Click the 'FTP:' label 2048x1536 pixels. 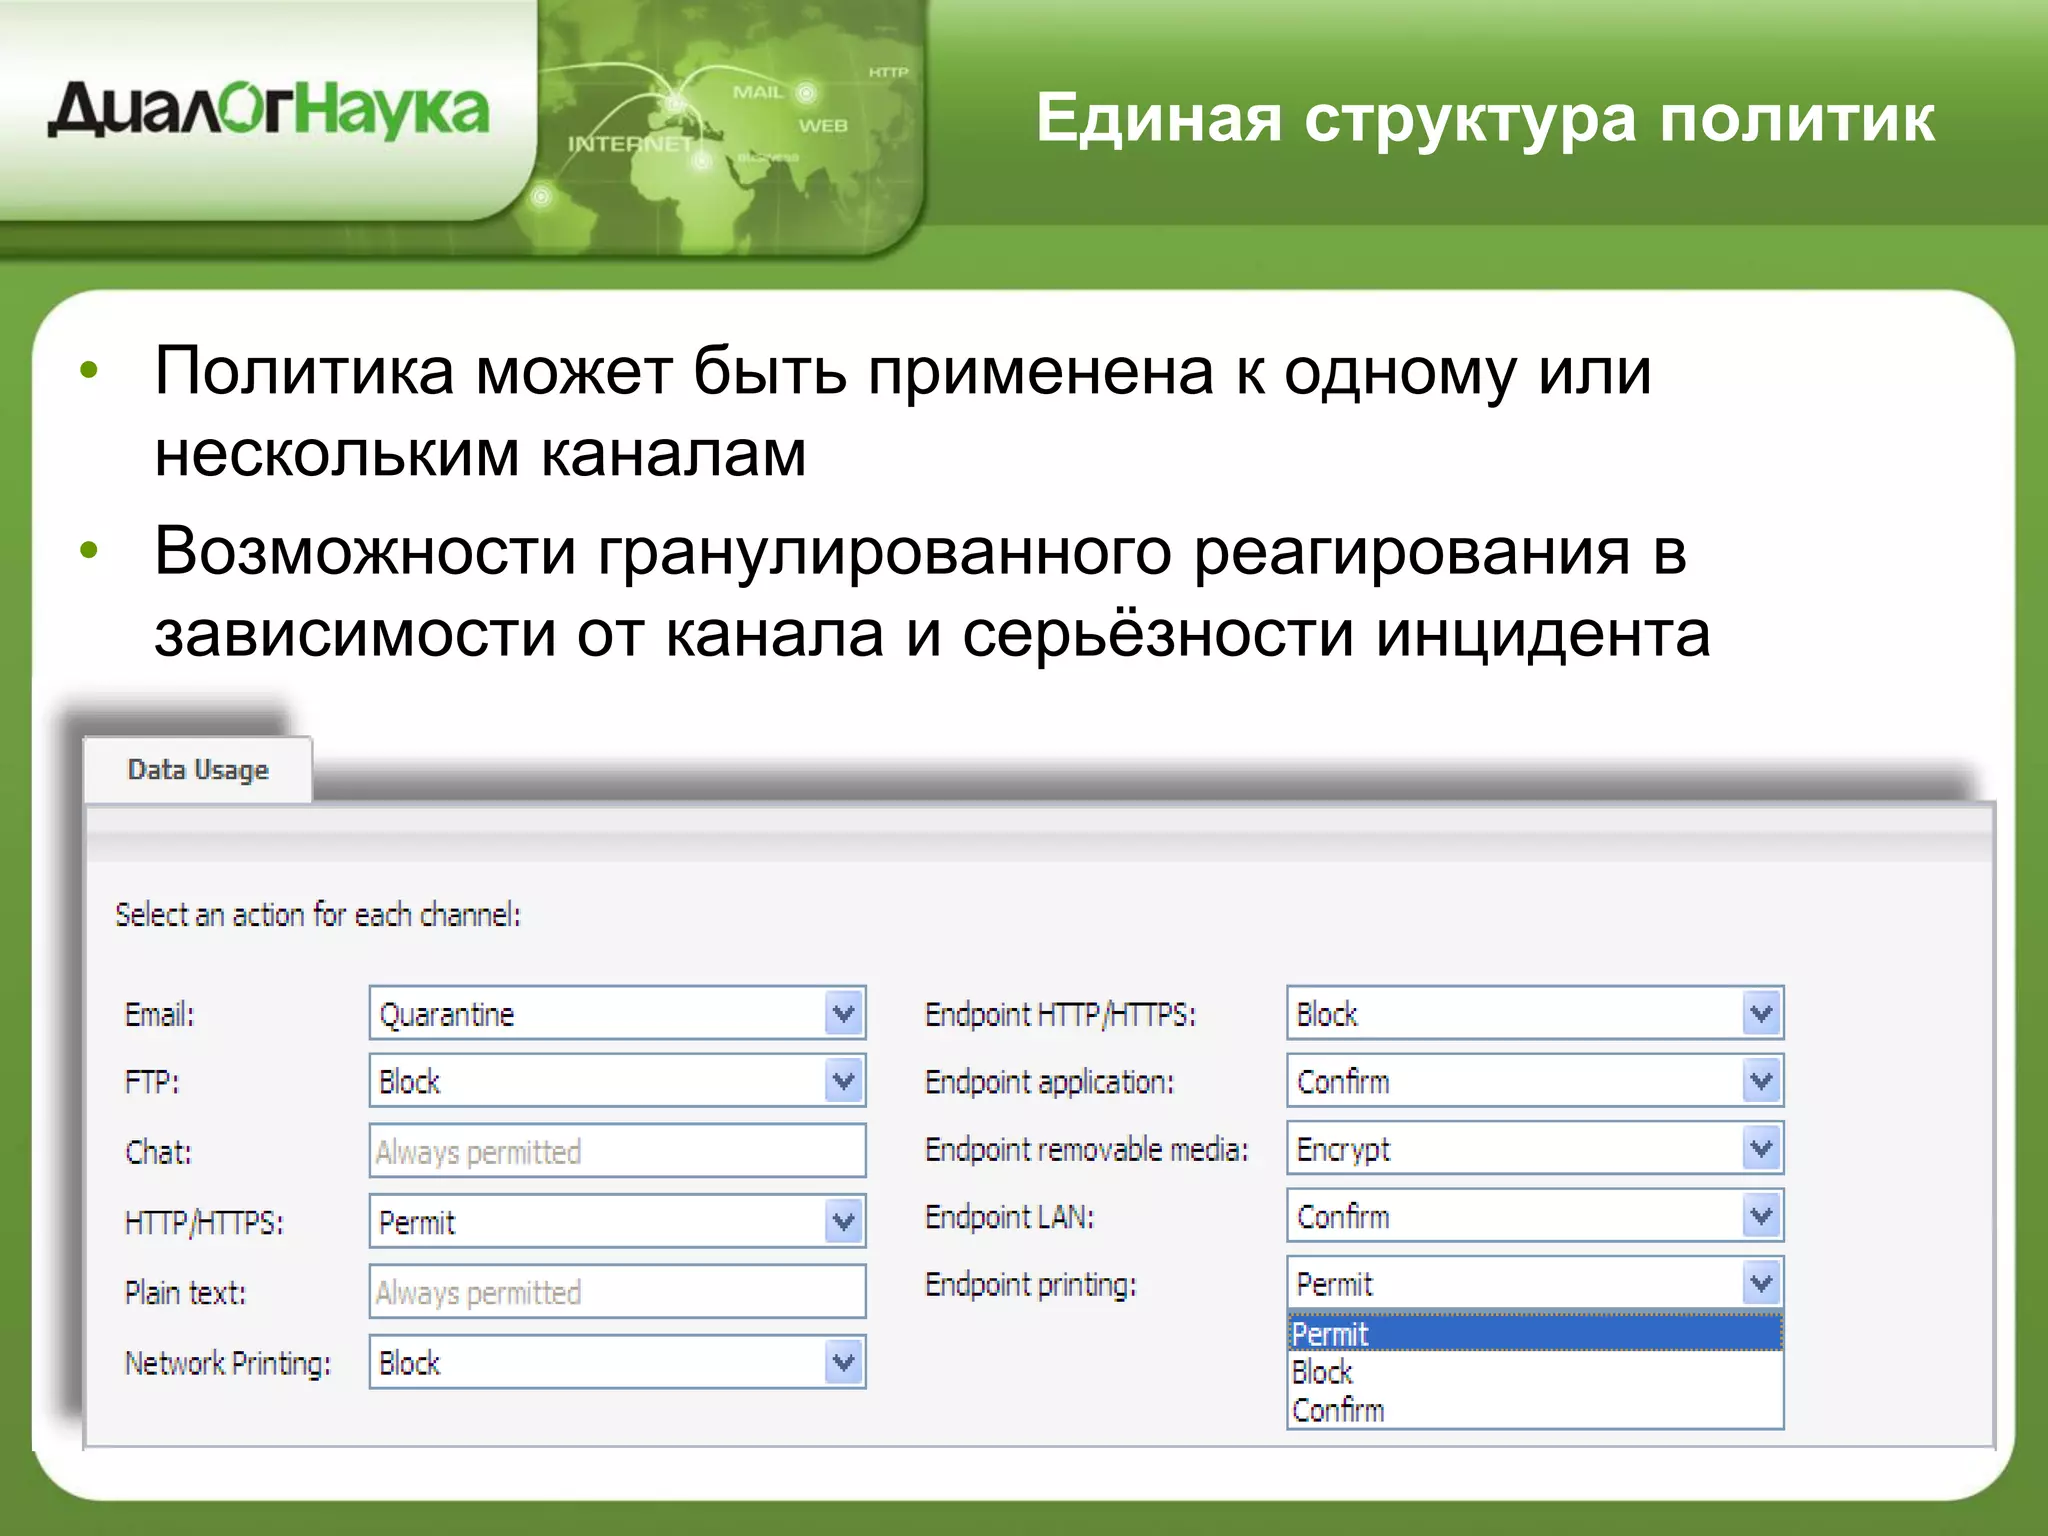[x=152, y=1082]
